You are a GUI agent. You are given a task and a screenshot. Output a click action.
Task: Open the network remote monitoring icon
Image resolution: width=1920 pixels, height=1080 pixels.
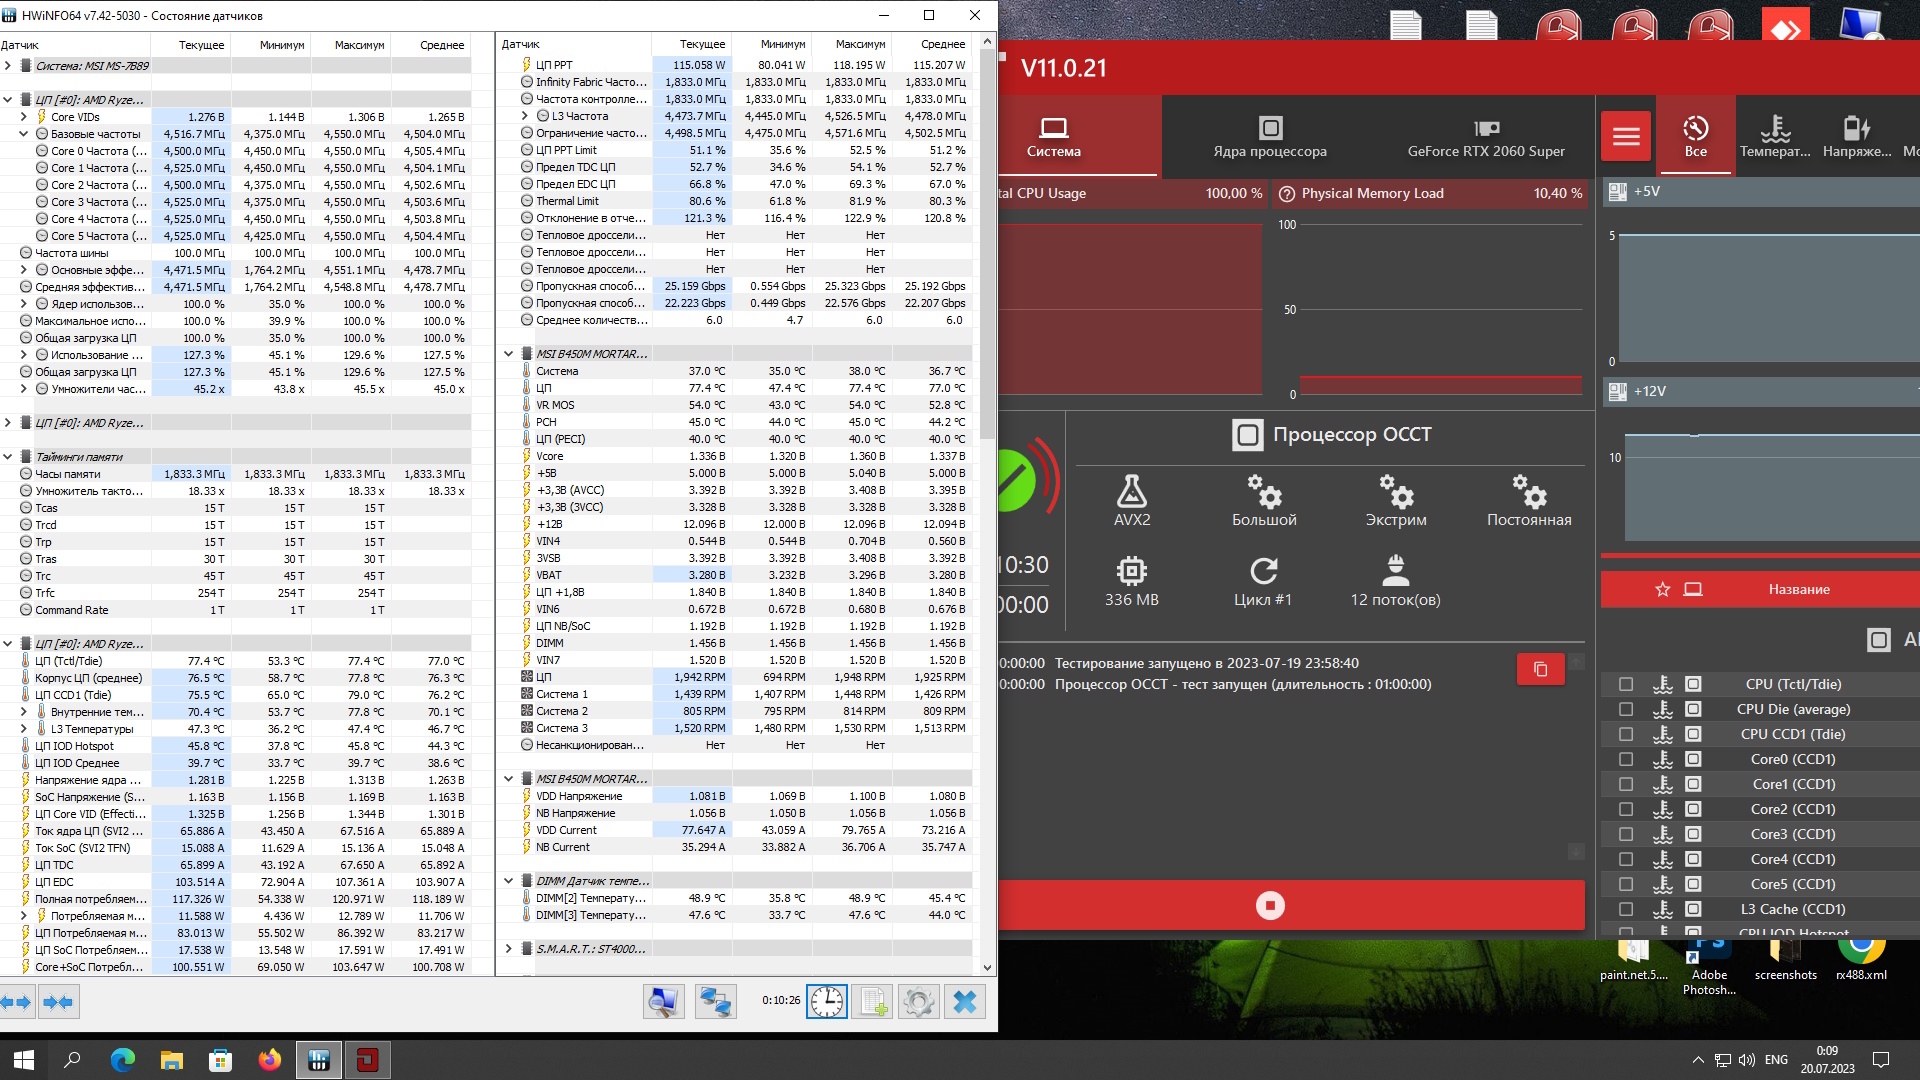(715, 1001)
